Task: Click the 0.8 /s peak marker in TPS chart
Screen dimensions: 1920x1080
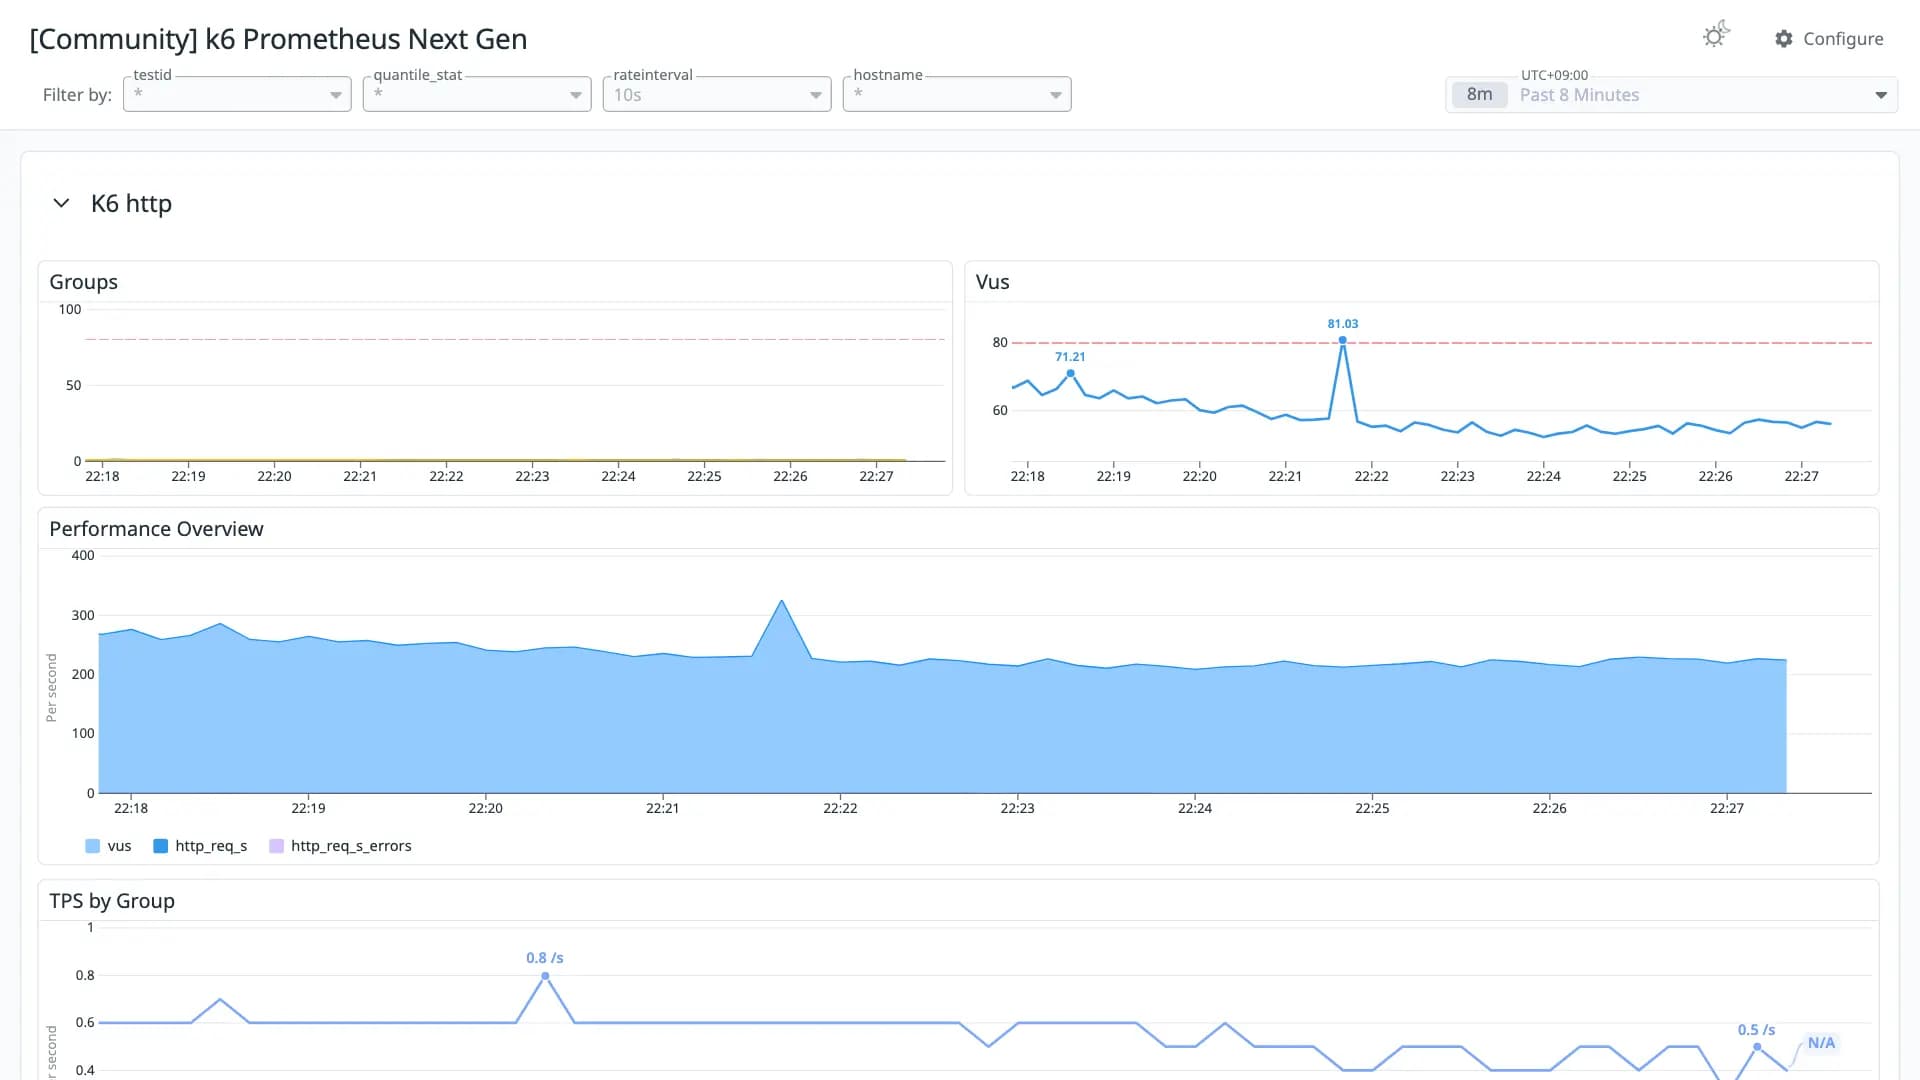Action: (545, 976)
